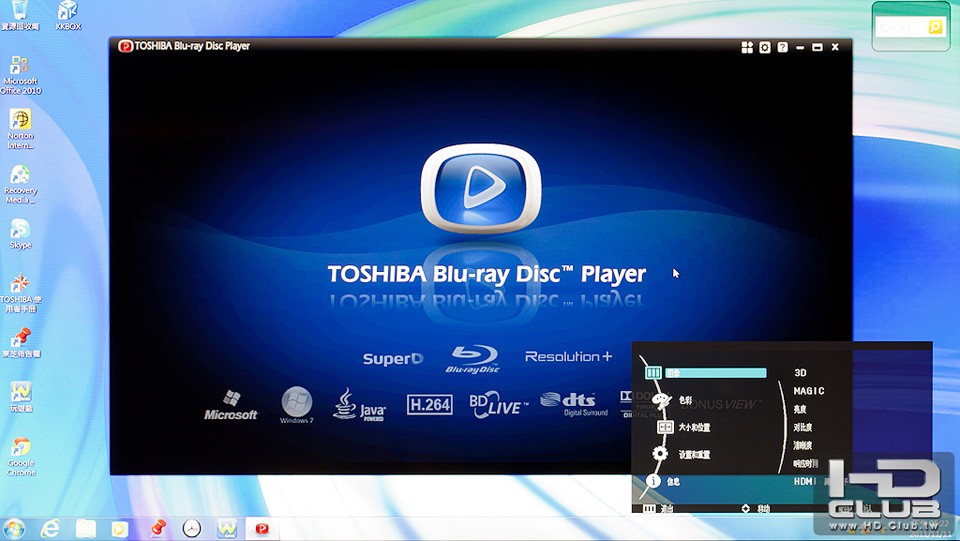Maximize the TOSHIBA Blu-ray Disc Player window
This screenshot has width=960, height=541.
click(817, 47)
